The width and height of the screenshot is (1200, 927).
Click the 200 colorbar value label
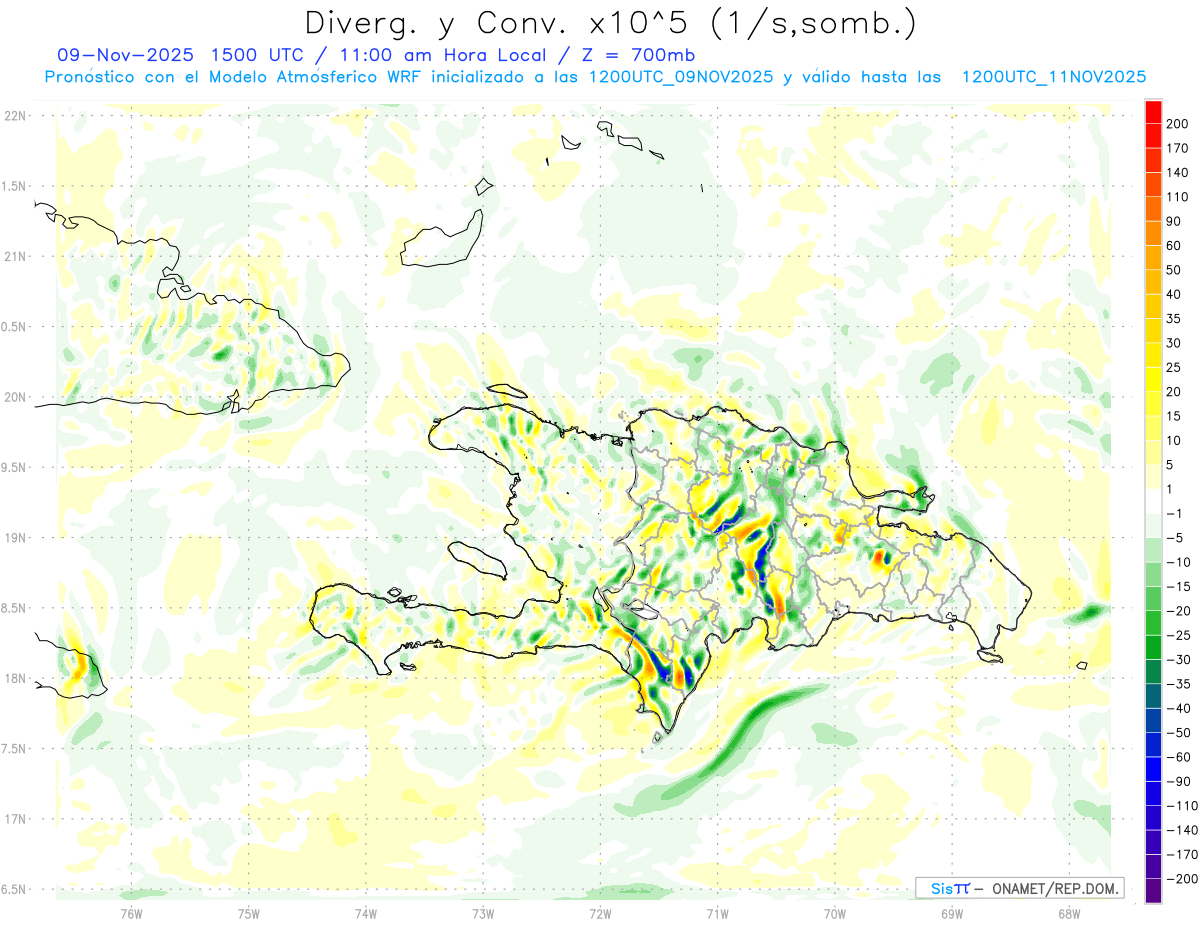(1177, 123)
